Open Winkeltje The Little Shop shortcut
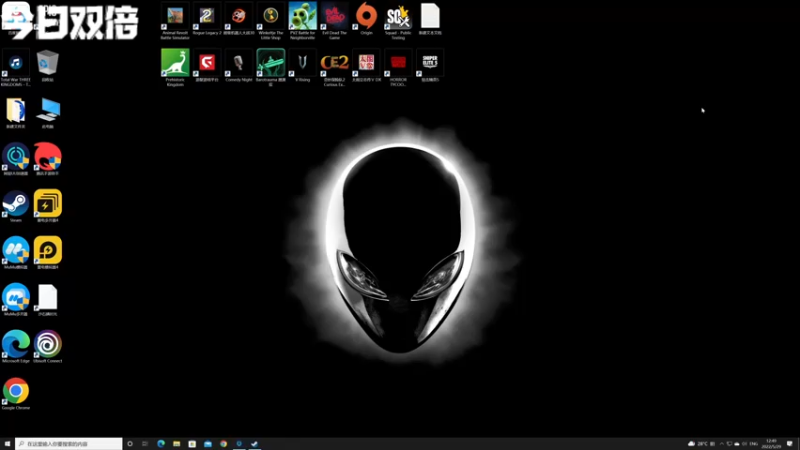This screenshot has width=800, height=450. tap(270, 21)
